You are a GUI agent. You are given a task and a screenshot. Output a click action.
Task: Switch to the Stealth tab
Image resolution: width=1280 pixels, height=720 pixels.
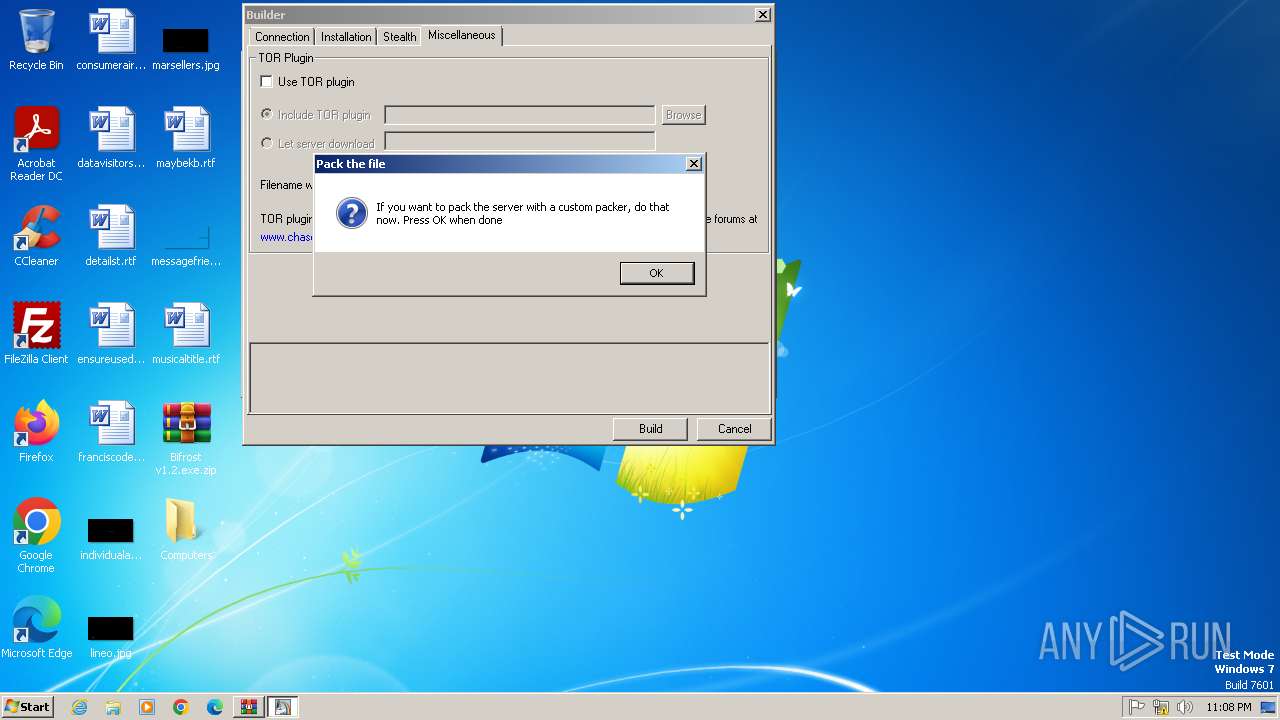(399, 37)
